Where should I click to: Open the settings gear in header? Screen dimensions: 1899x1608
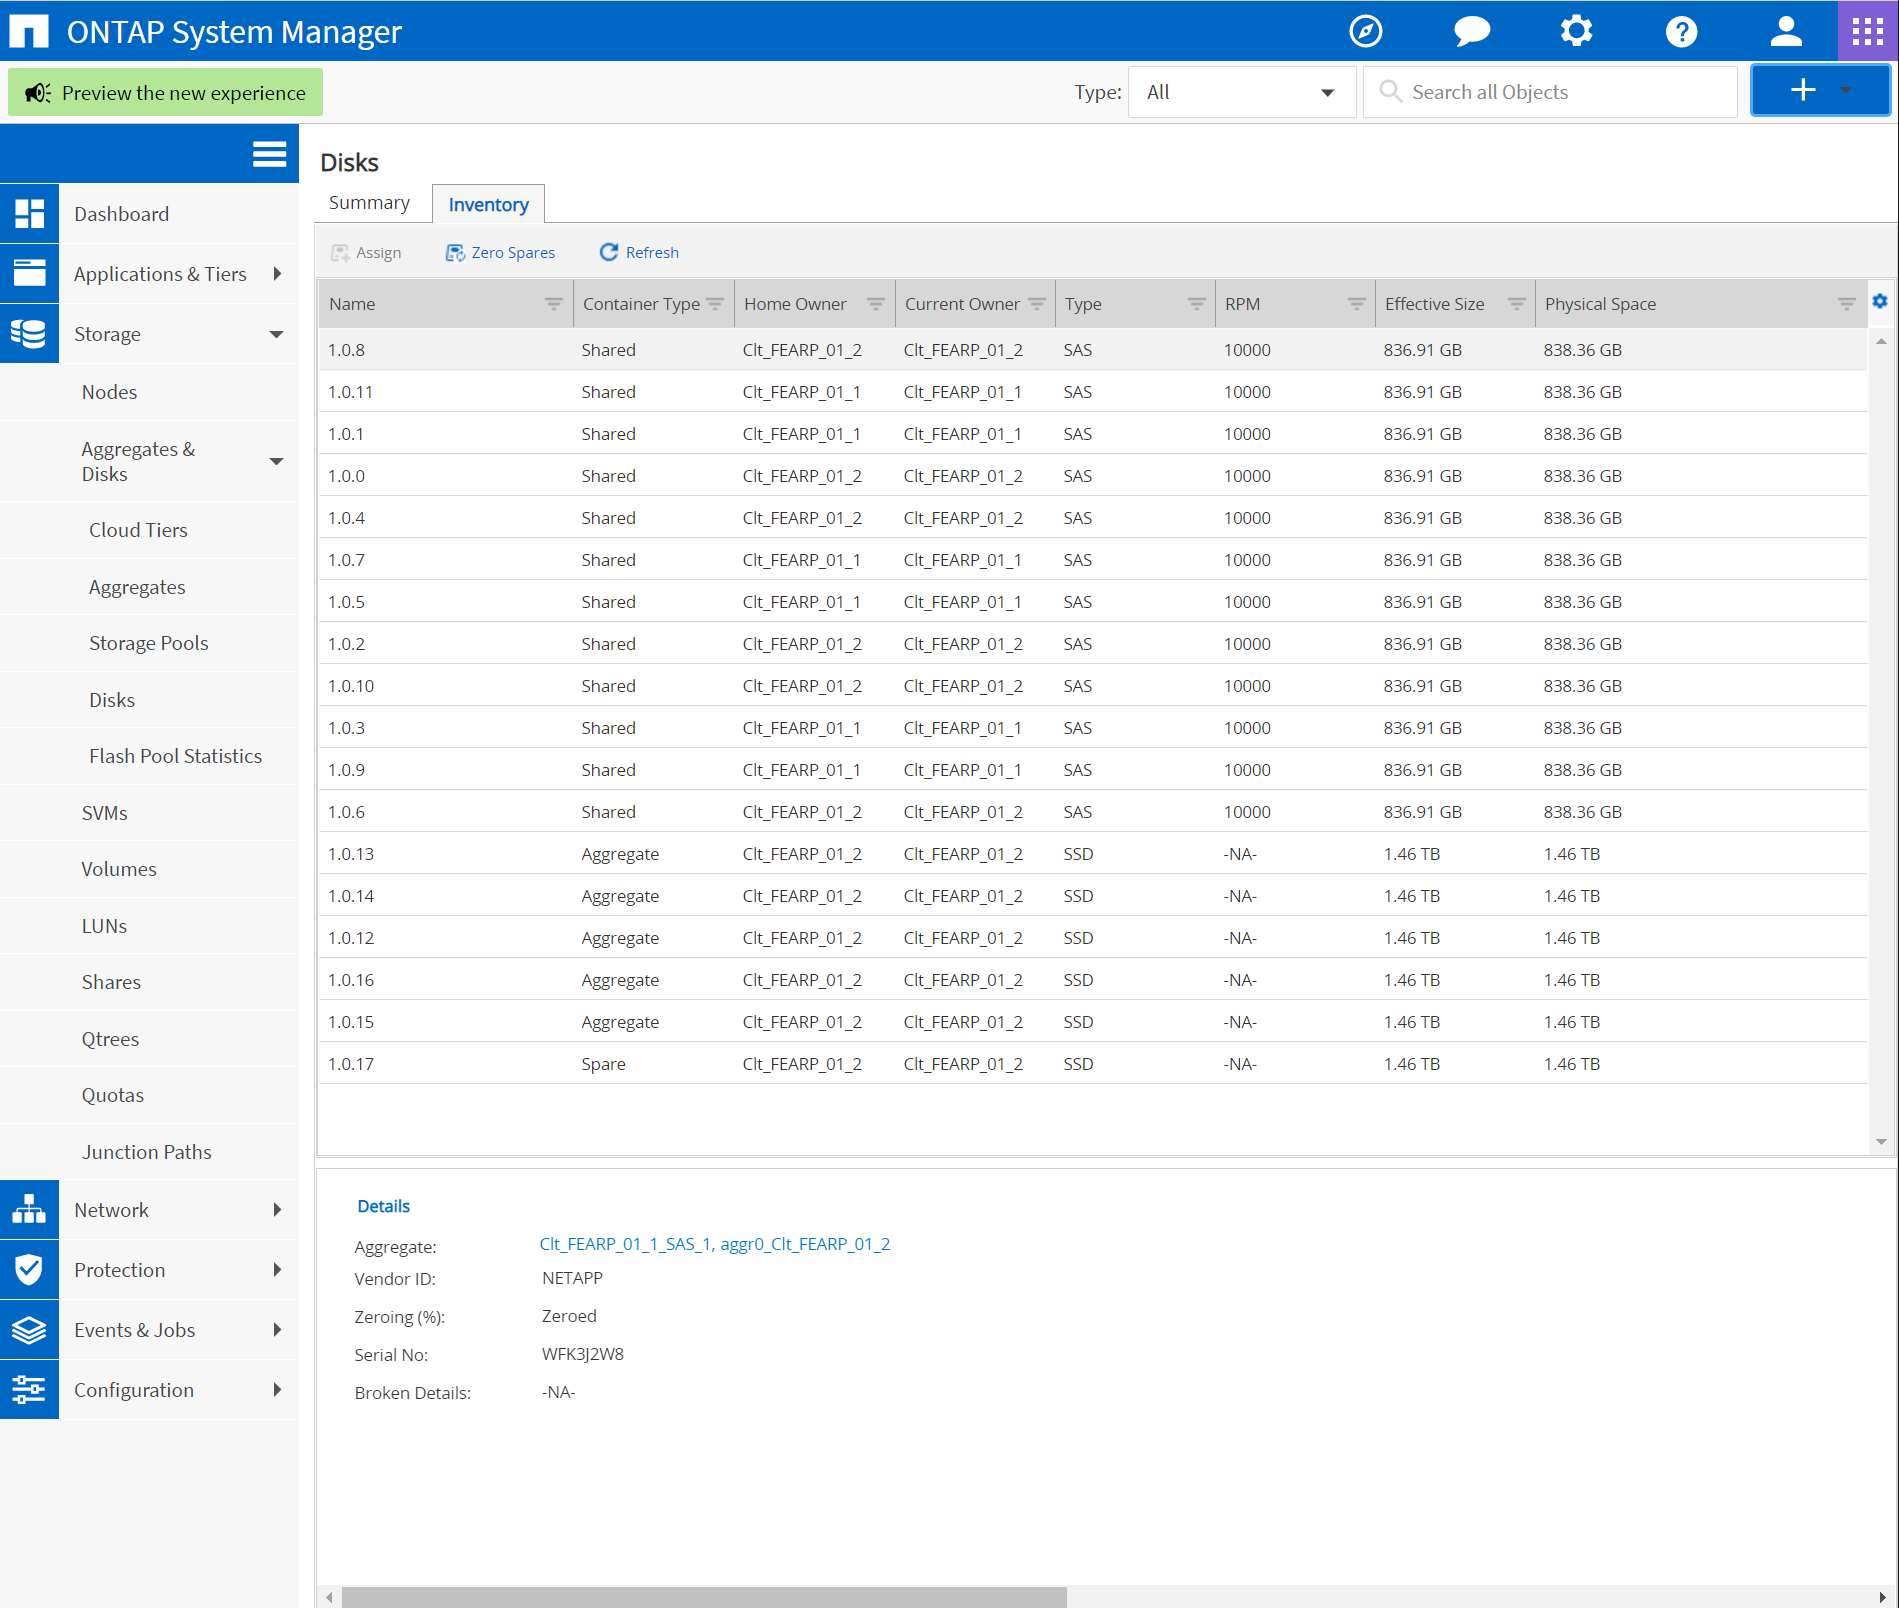(1576, 31)
